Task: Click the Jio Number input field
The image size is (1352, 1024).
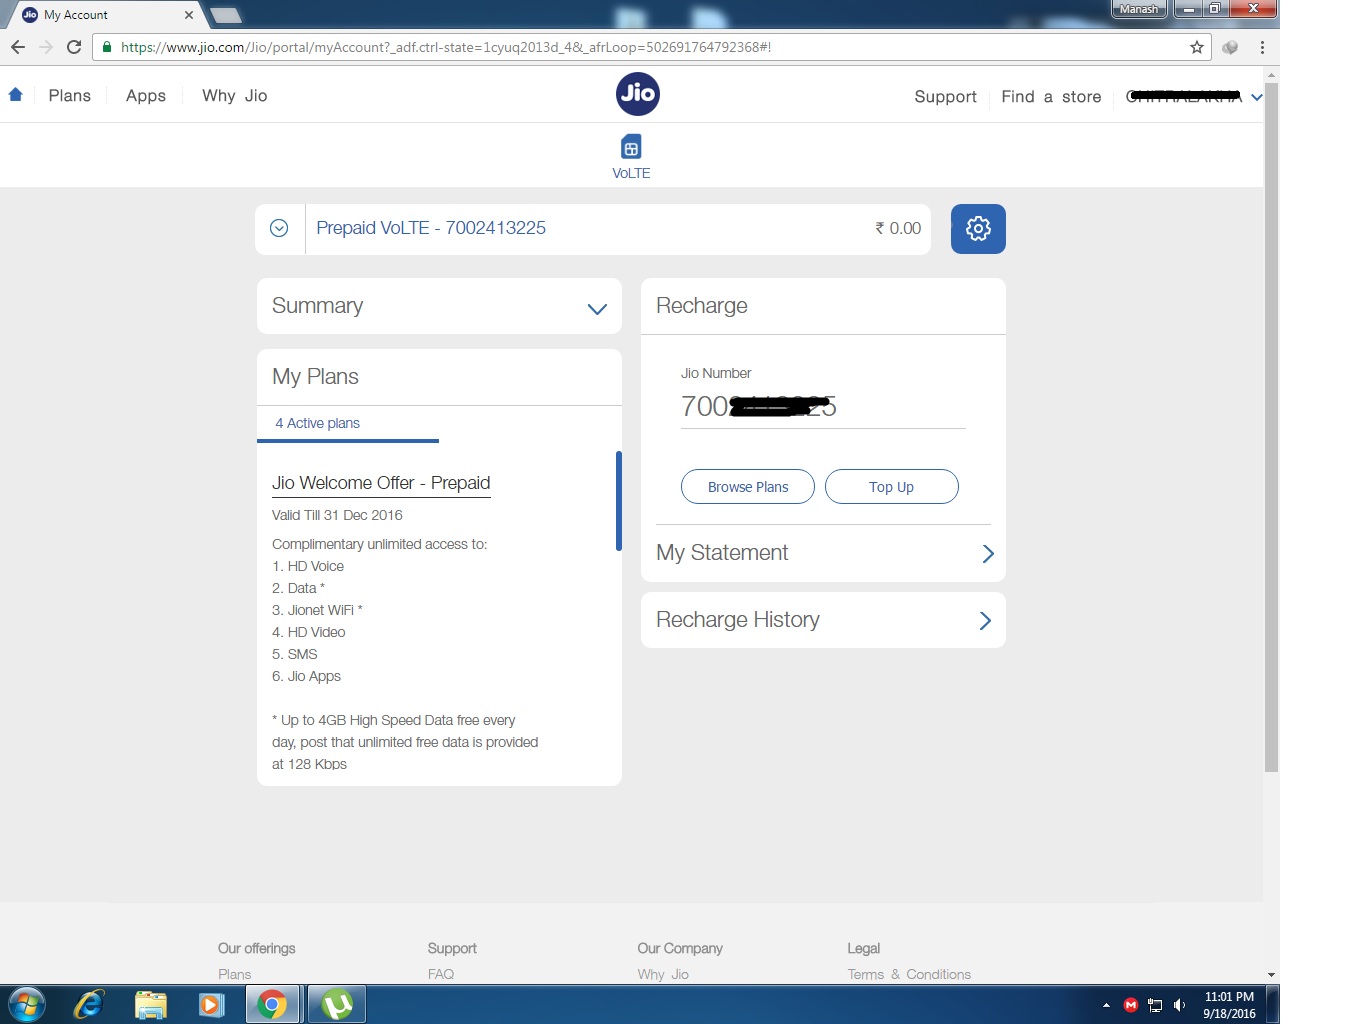Action: (822, 407)
